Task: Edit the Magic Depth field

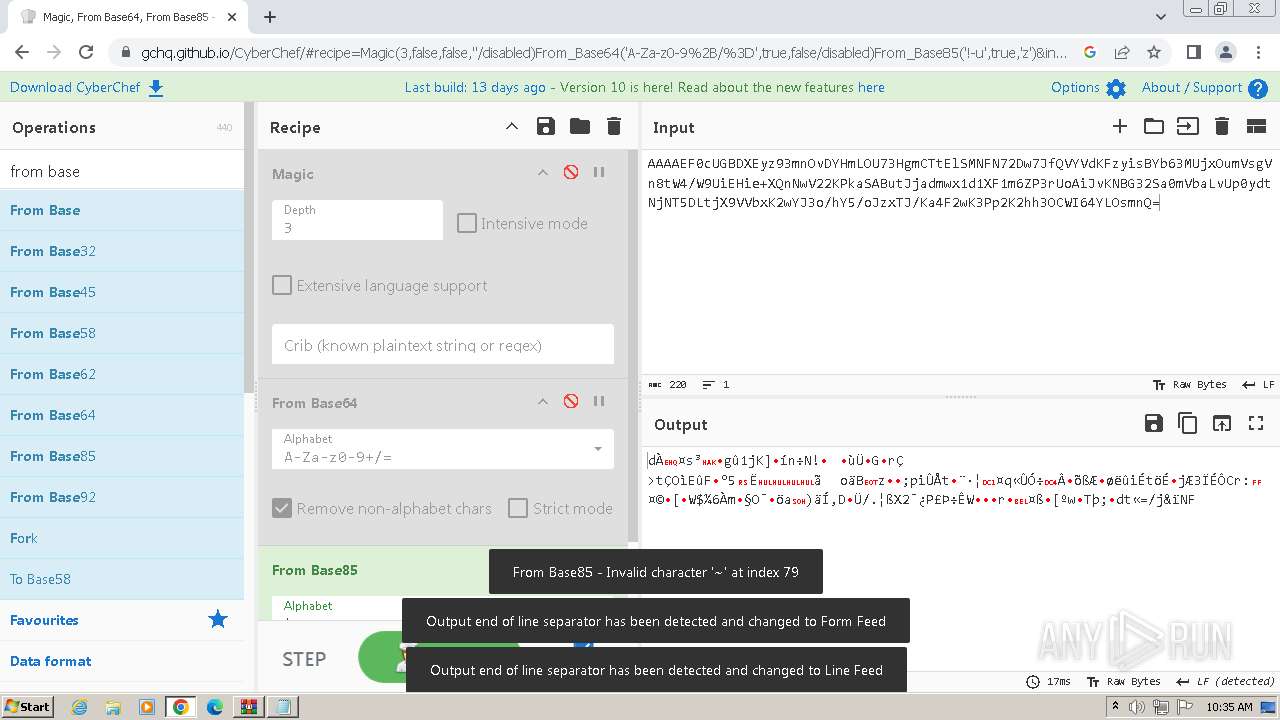Action: click(357, 220)
